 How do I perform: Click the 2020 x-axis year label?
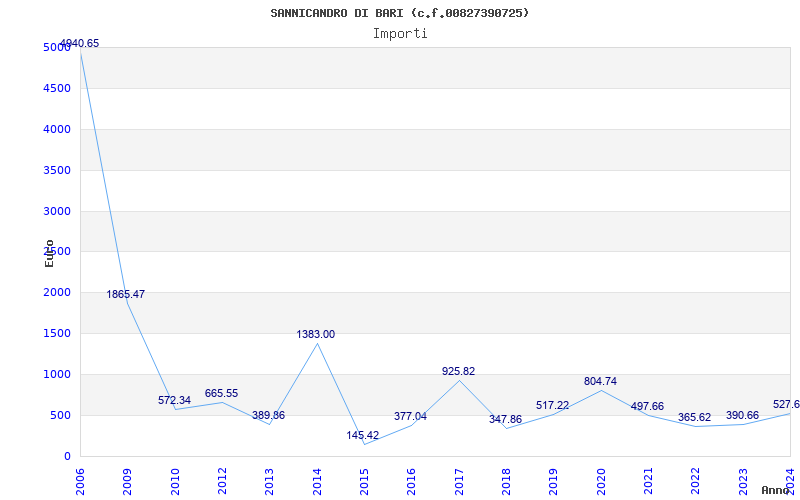tap(601, 482)
